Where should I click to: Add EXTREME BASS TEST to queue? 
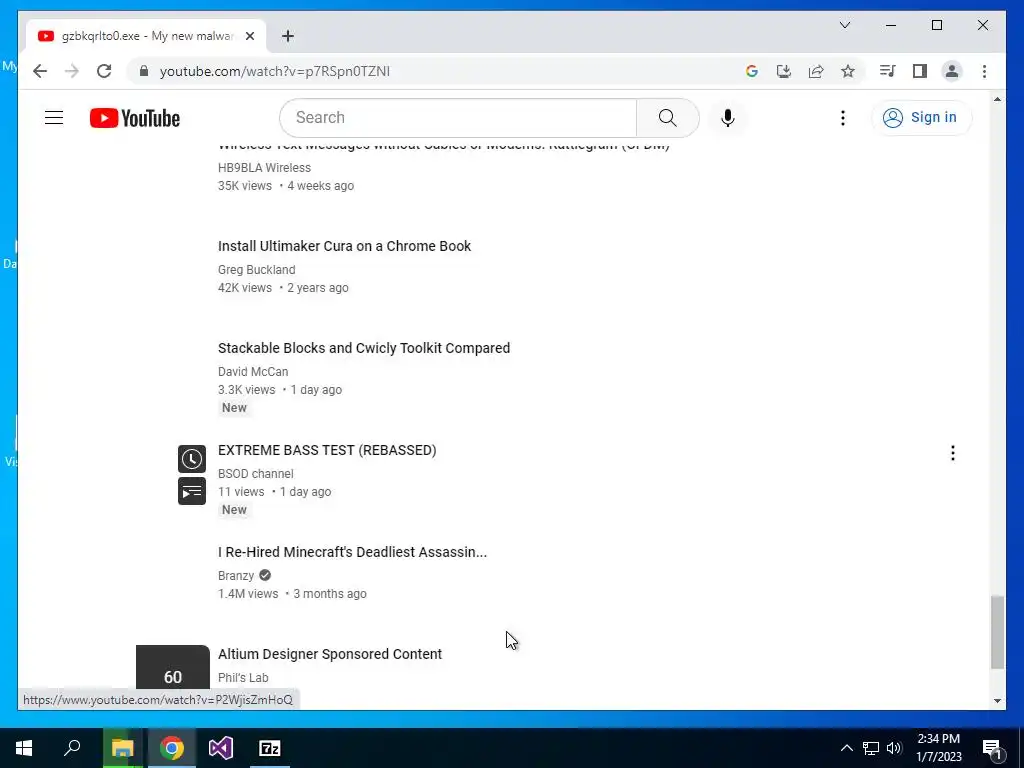click(x=191, y=492)
